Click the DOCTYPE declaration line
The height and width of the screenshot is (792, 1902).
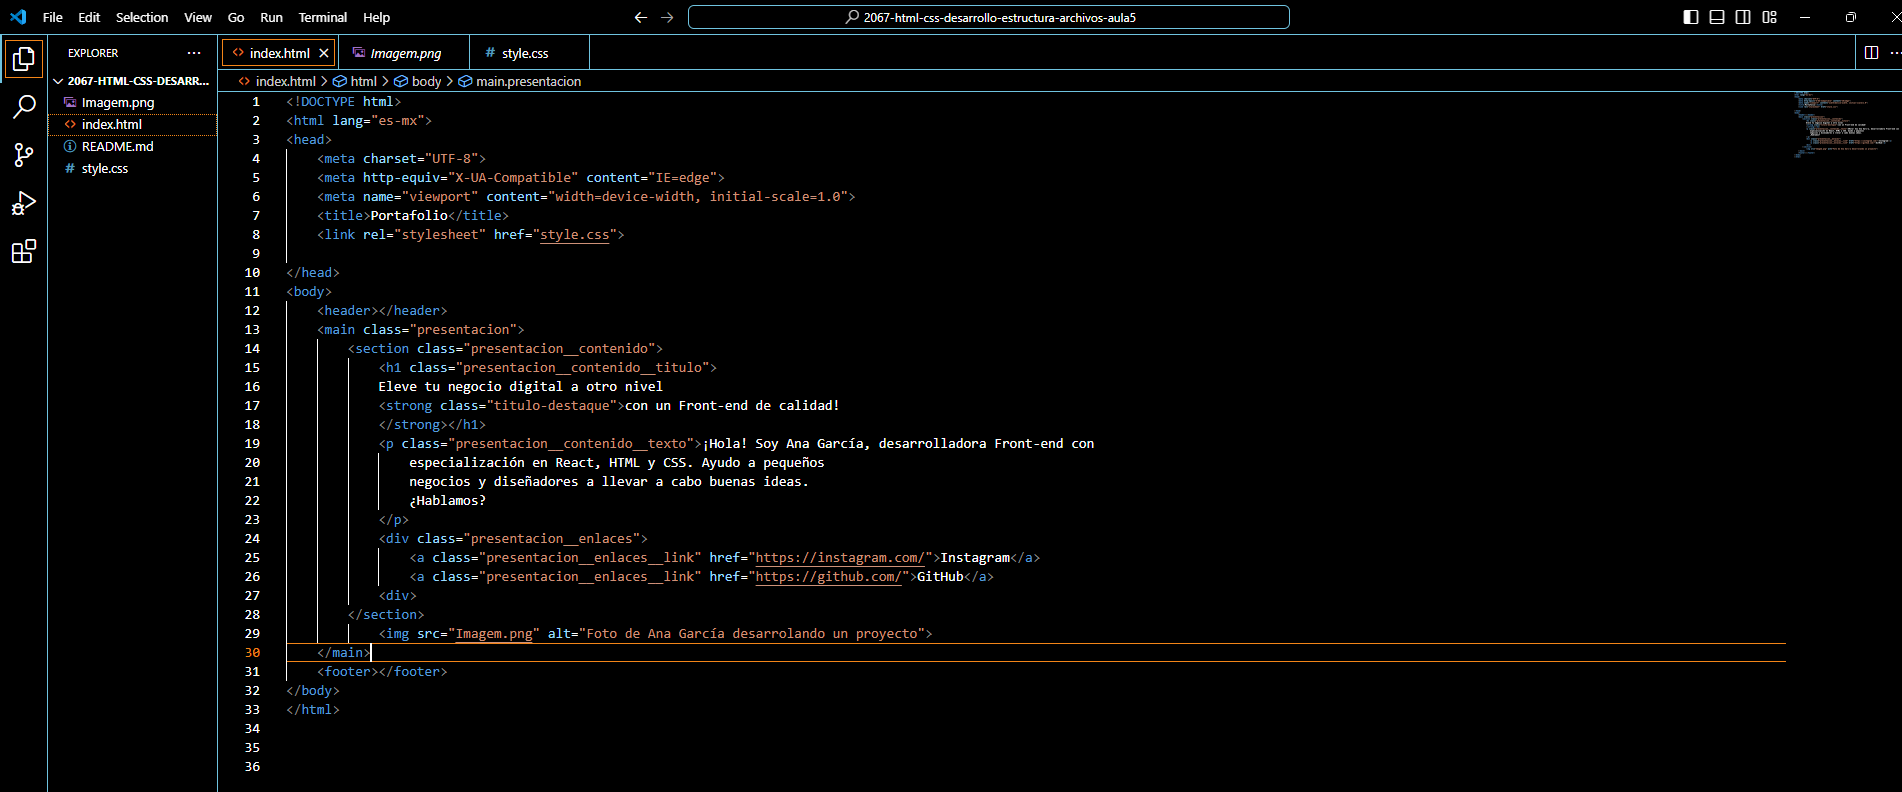[344, 101]
